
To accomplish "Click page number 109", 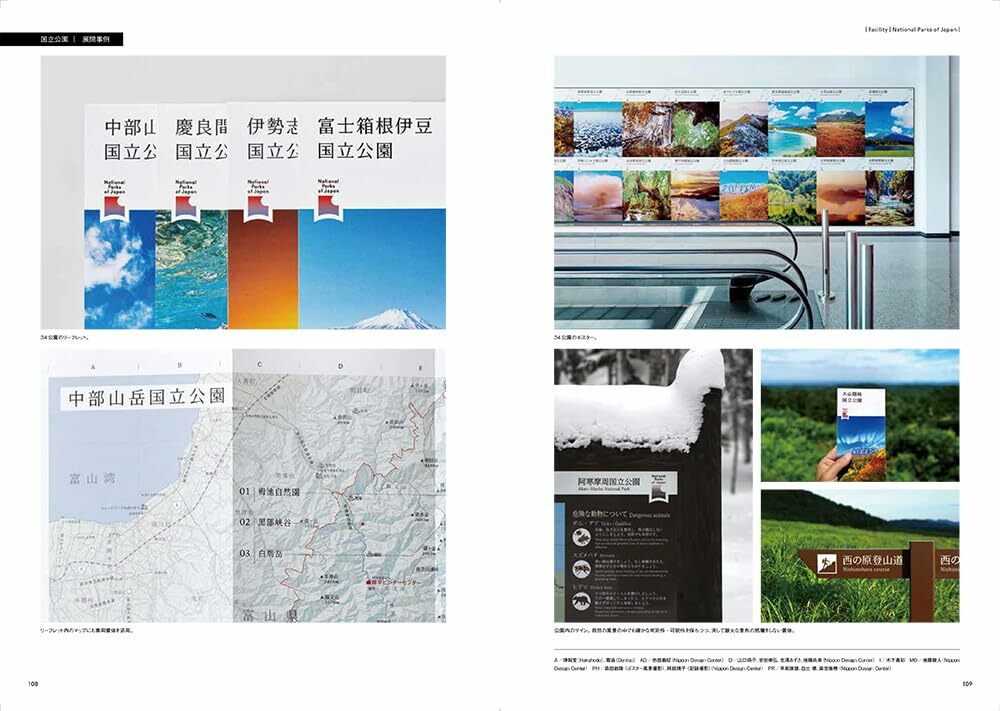I will [966, 685].
